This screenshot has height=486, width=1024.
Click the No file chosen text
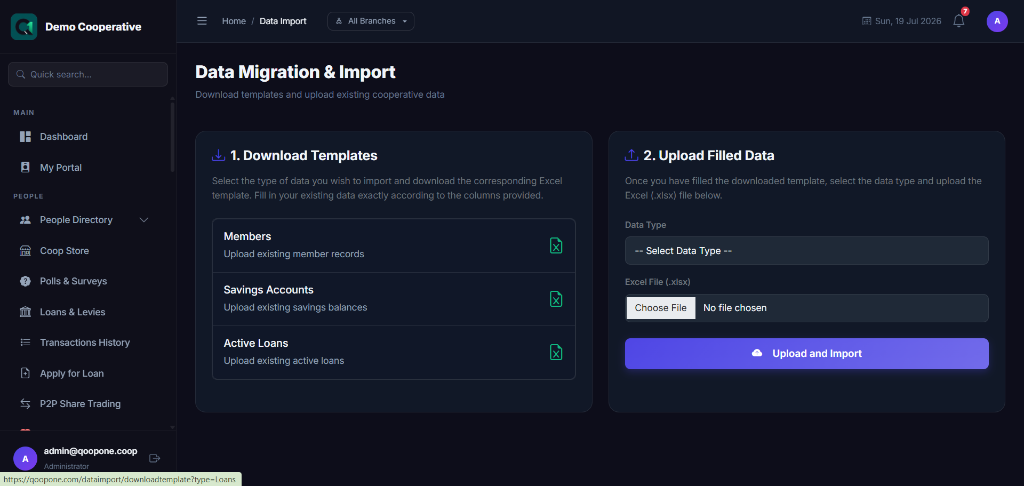coord(735,308)
